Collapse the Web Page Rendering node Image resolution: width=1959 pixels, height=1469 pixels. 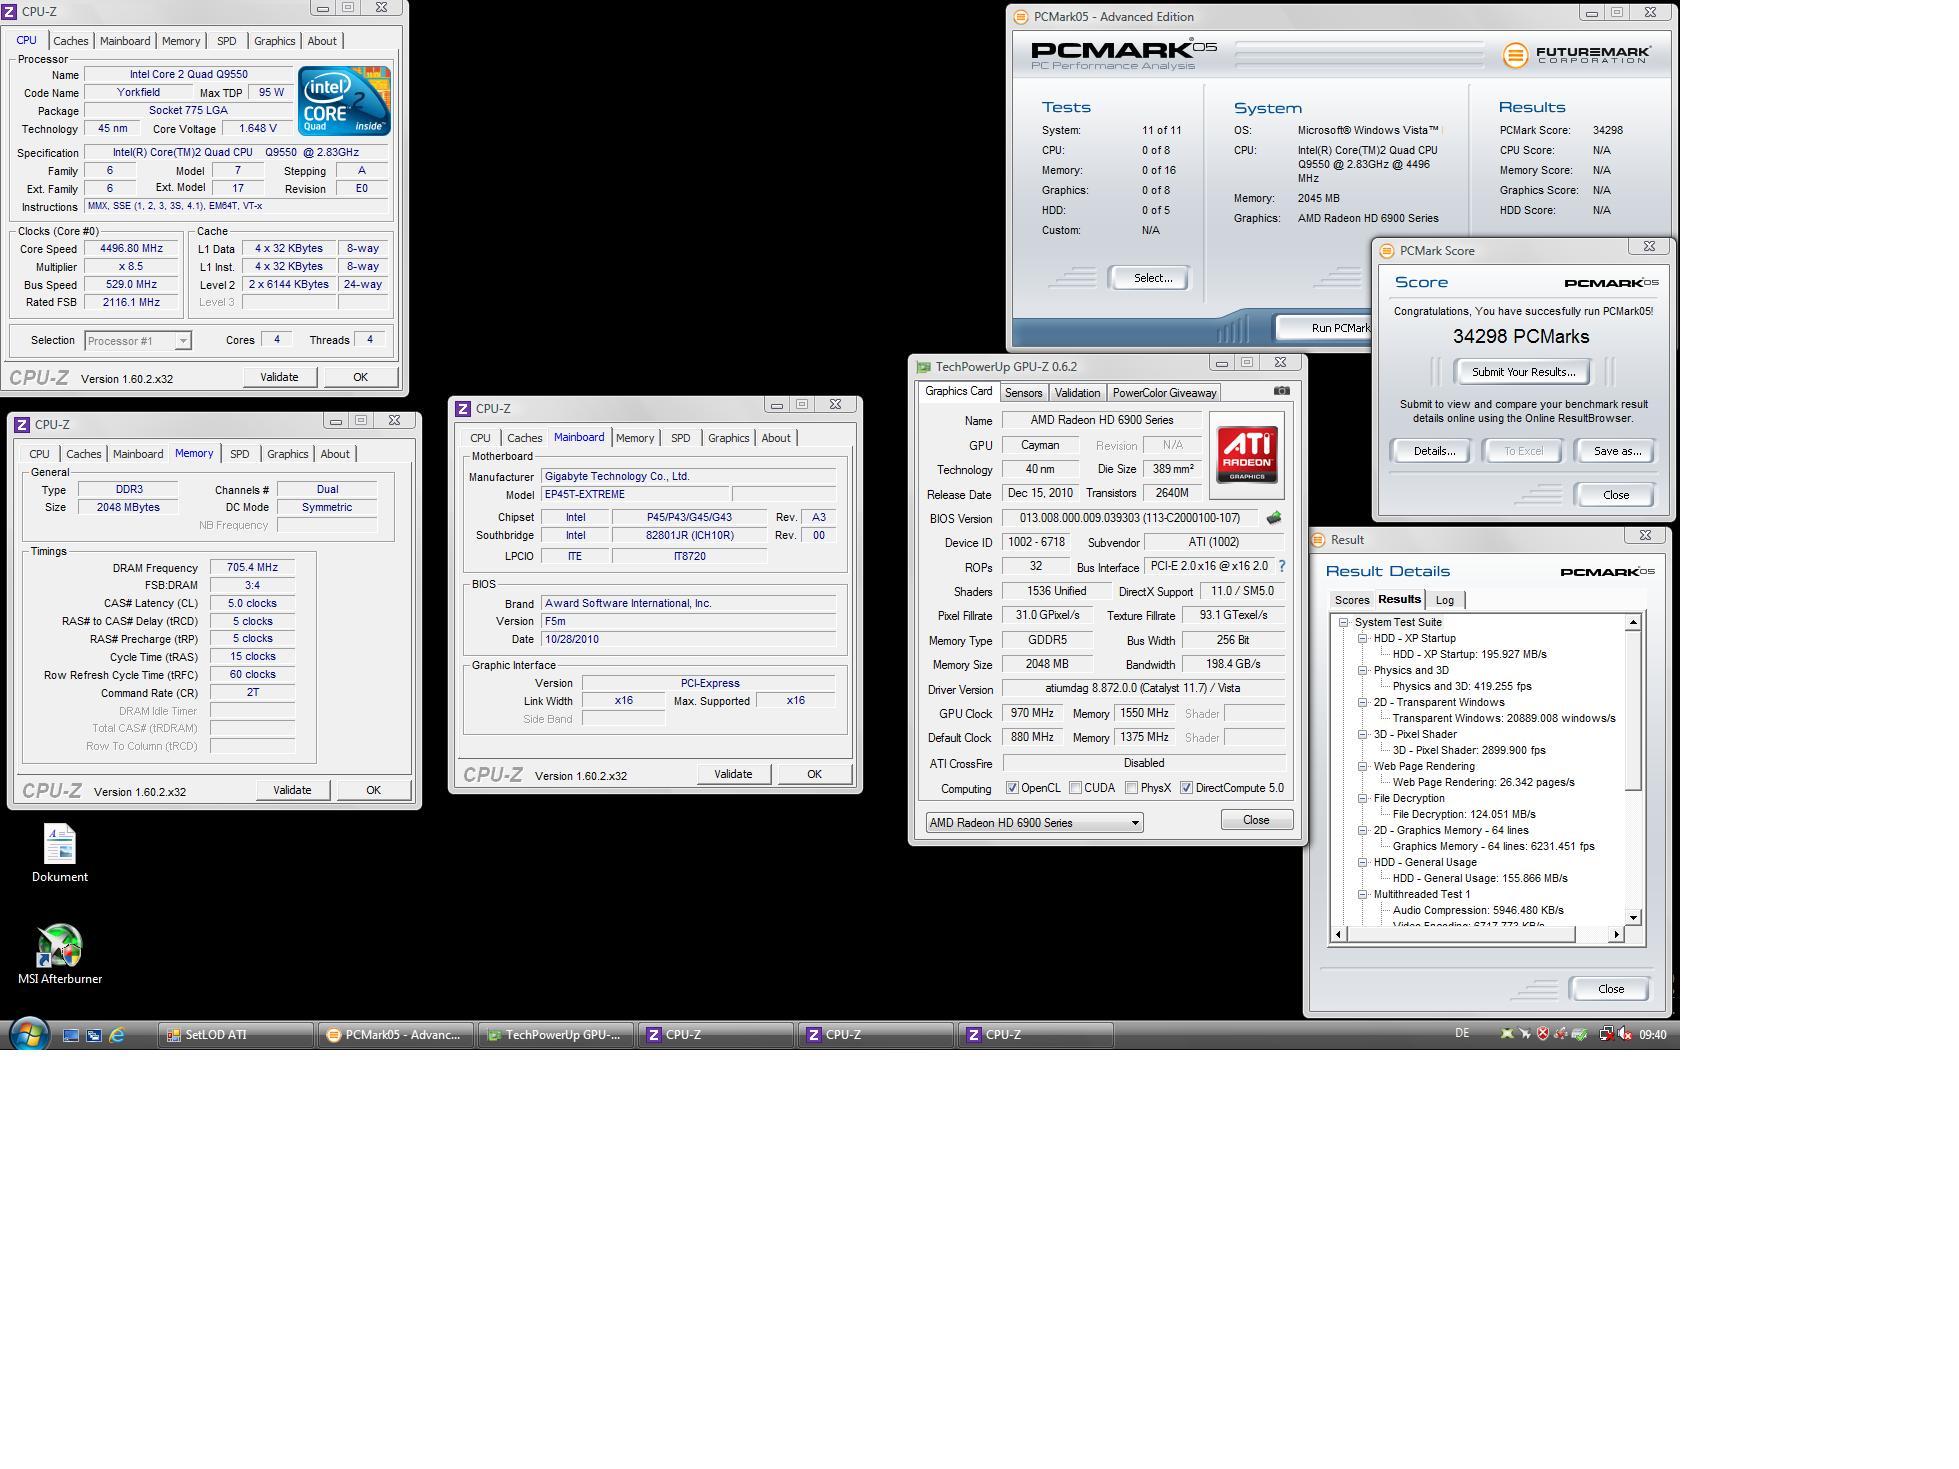point(1363,766)
